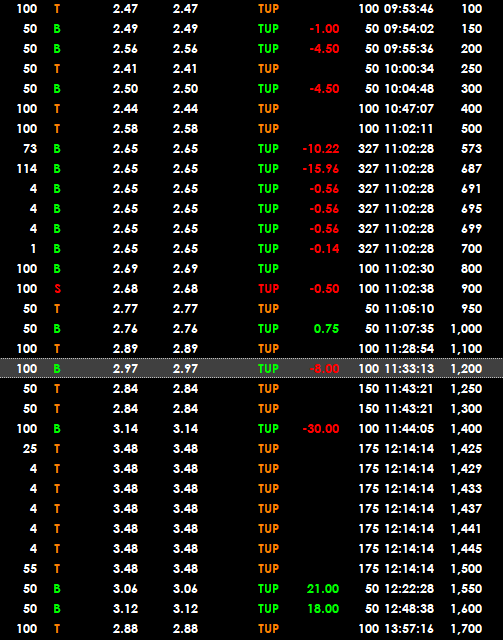This screenshot has height=640, width=503.
Task: Click price 2.88 in first price column
Action: pos(125,629)
